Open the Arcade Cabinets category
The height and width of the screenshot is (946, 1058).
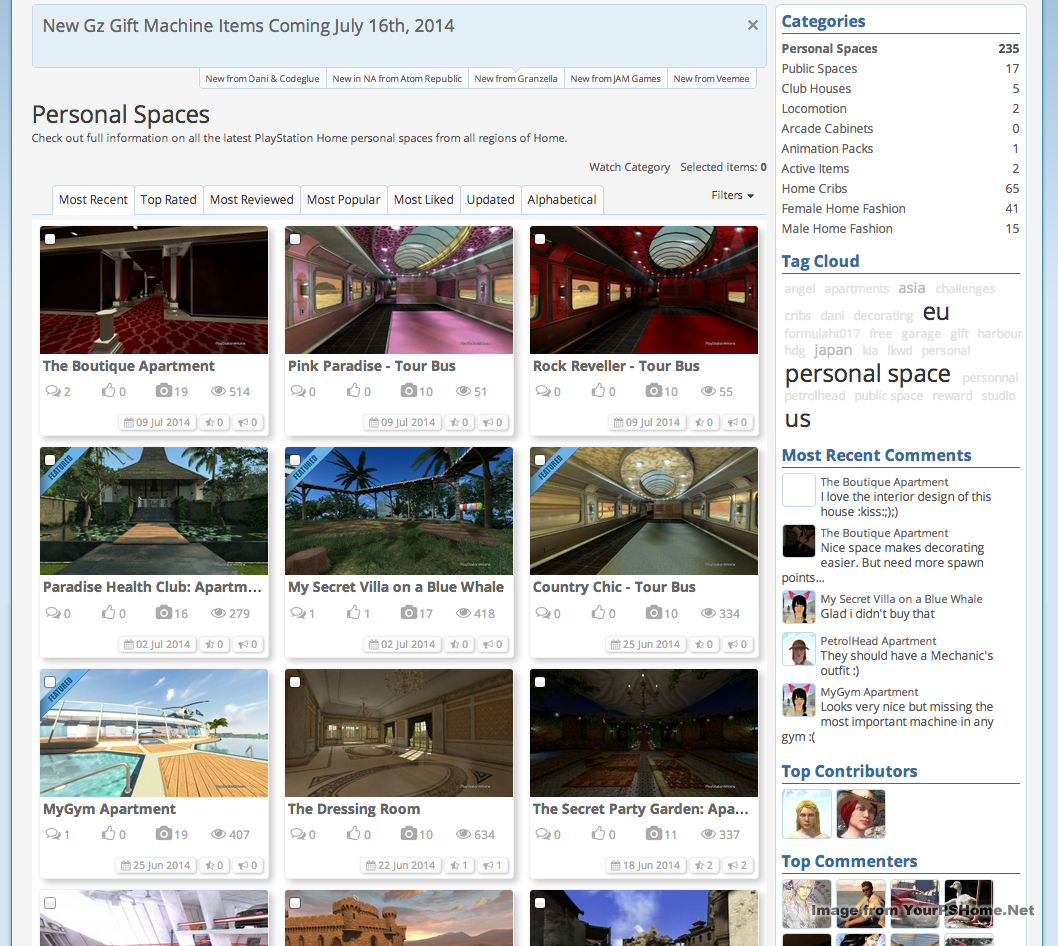827,129
